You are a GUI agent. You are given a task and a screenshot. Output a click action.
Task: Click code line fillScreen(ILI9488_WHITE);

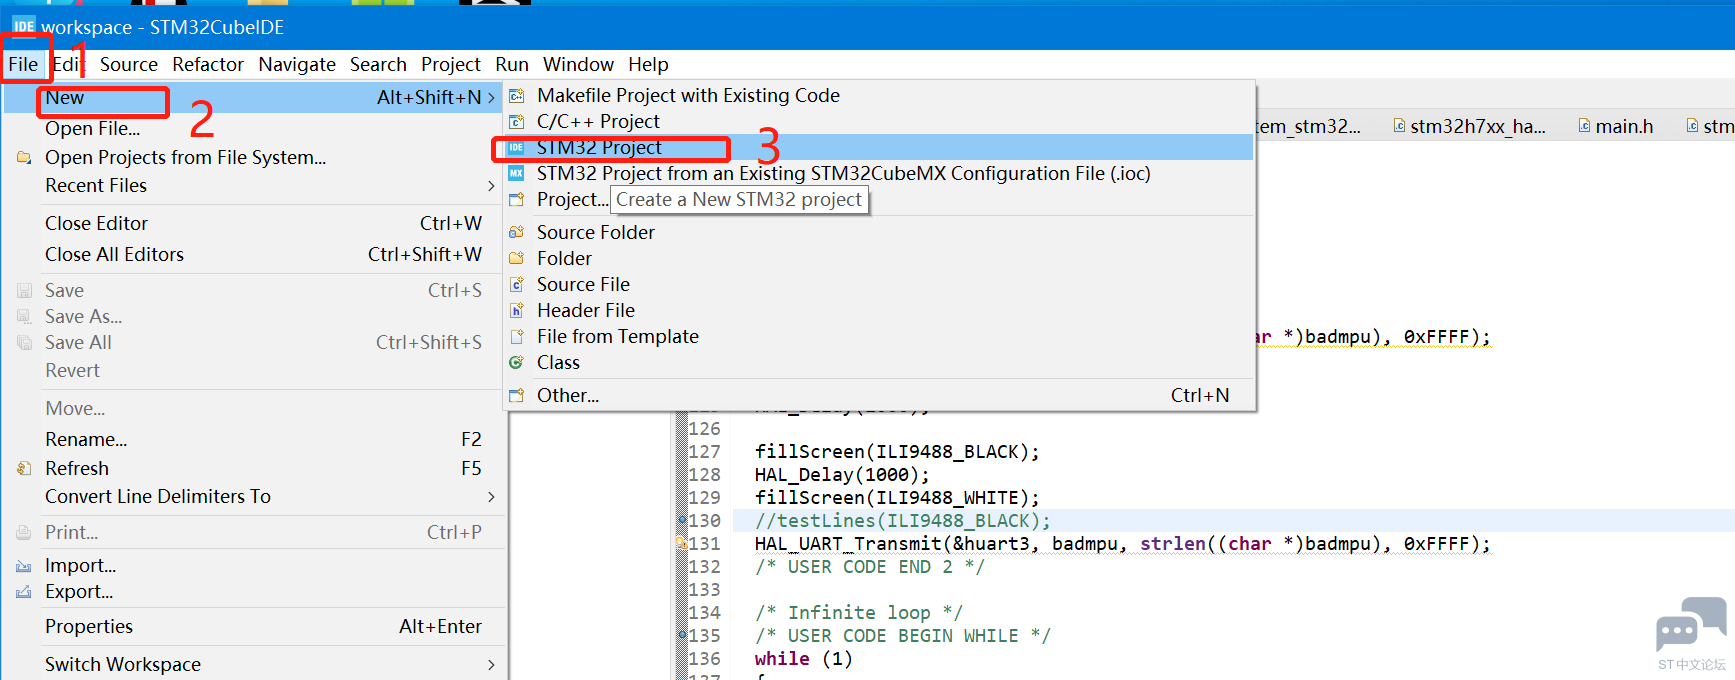(897, 497)
